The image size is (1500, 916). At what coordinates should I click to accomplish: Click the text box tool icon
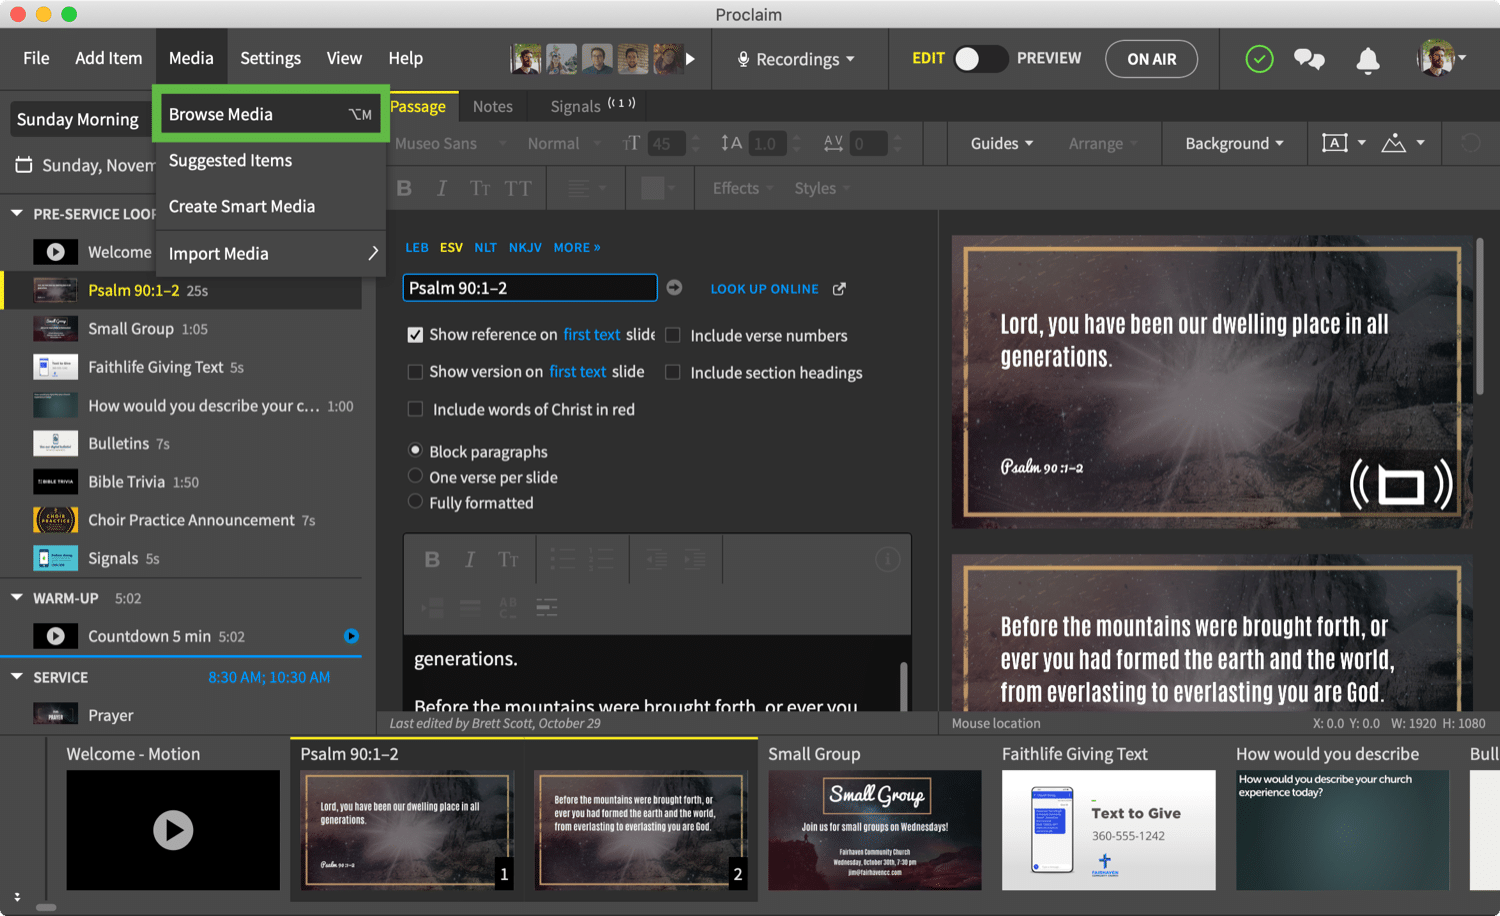[1335, 143]
